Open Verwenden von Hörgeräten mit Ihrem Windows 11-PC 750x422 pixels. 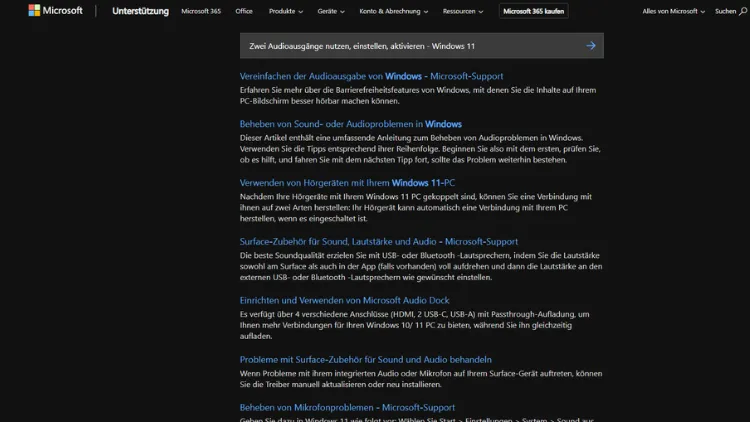tap(347, 183)
